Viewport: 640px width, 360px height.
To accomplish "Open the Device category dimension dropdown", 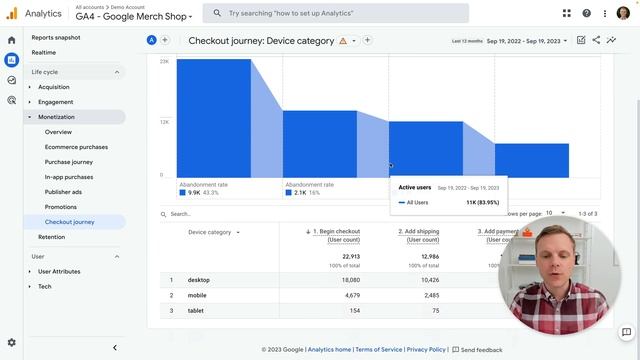I will pyautogui.click(x=214, y=232).
